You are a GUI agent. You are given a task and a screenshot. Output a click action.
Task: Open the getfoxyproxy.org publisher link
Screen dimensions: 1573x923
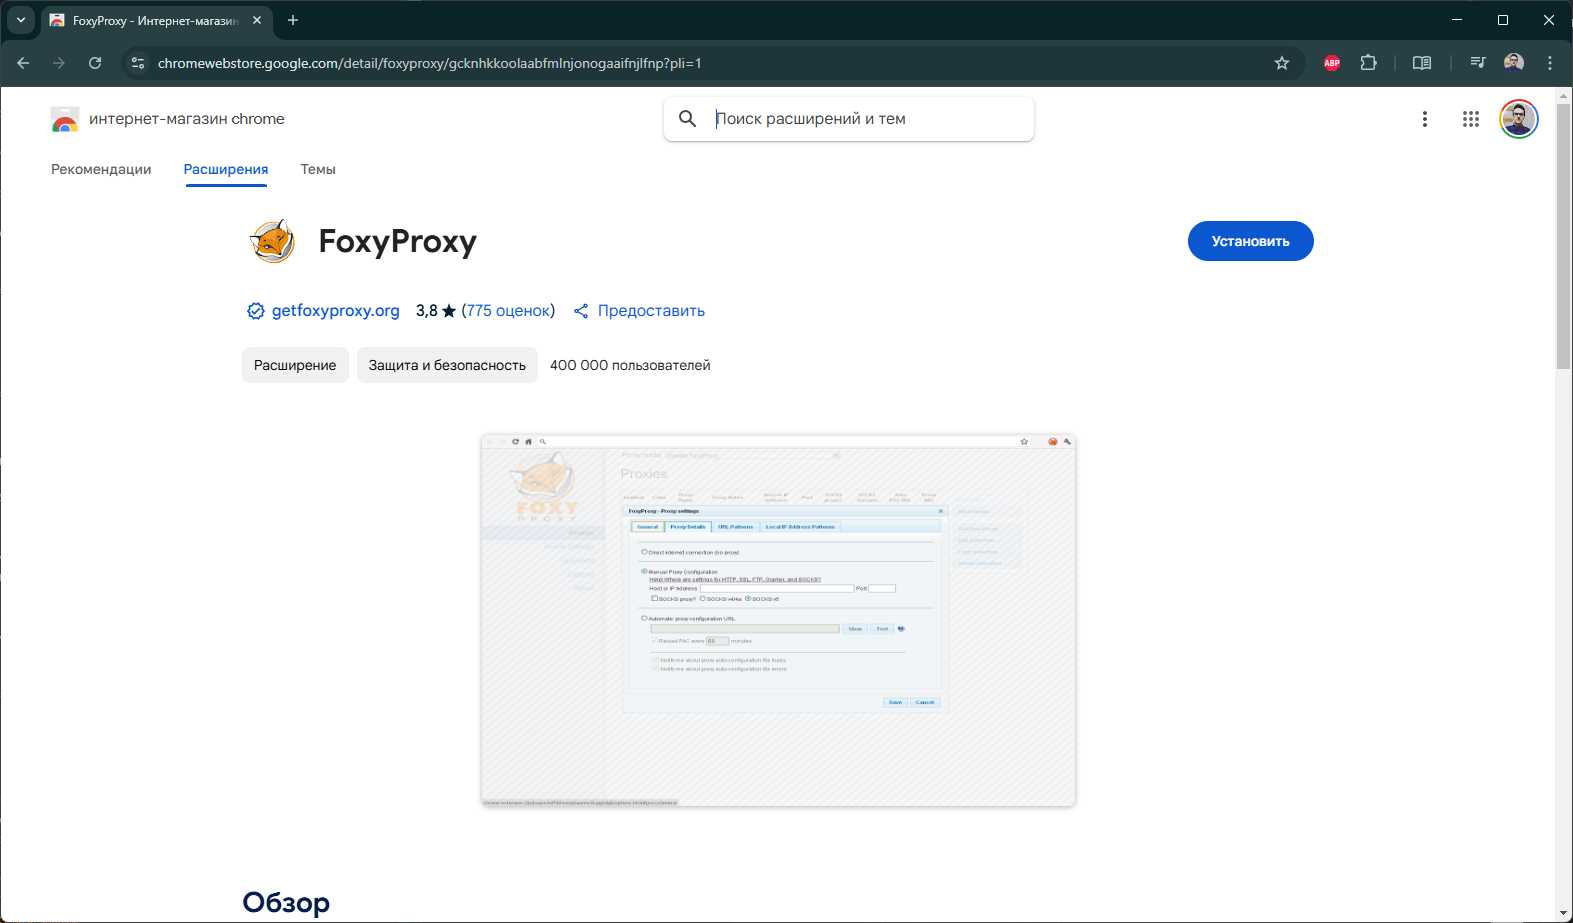click(336, 311)
